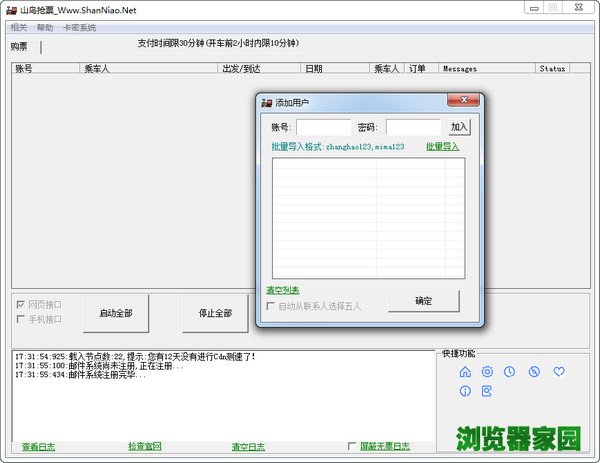Select the 购票 tab

click(x=20, y=46)
